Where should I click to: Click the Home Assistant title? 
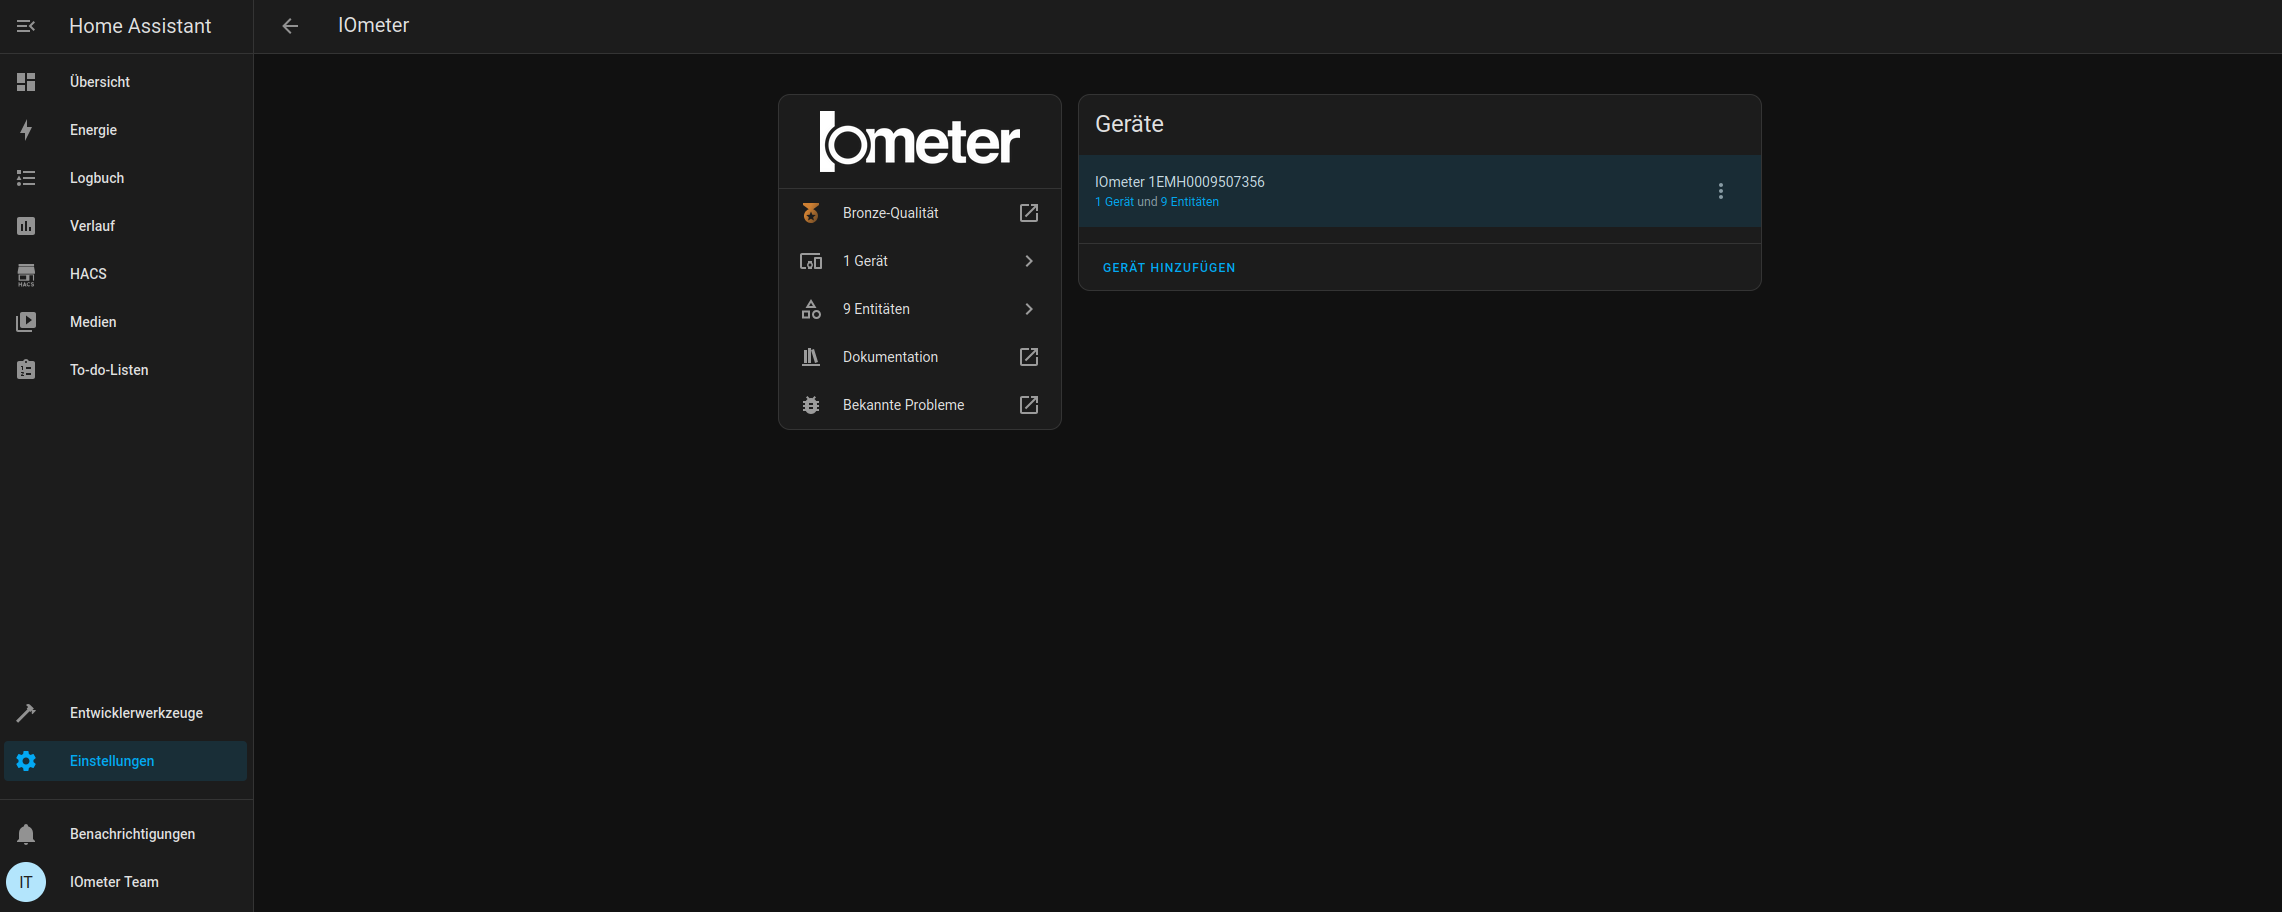click(140, 26)
